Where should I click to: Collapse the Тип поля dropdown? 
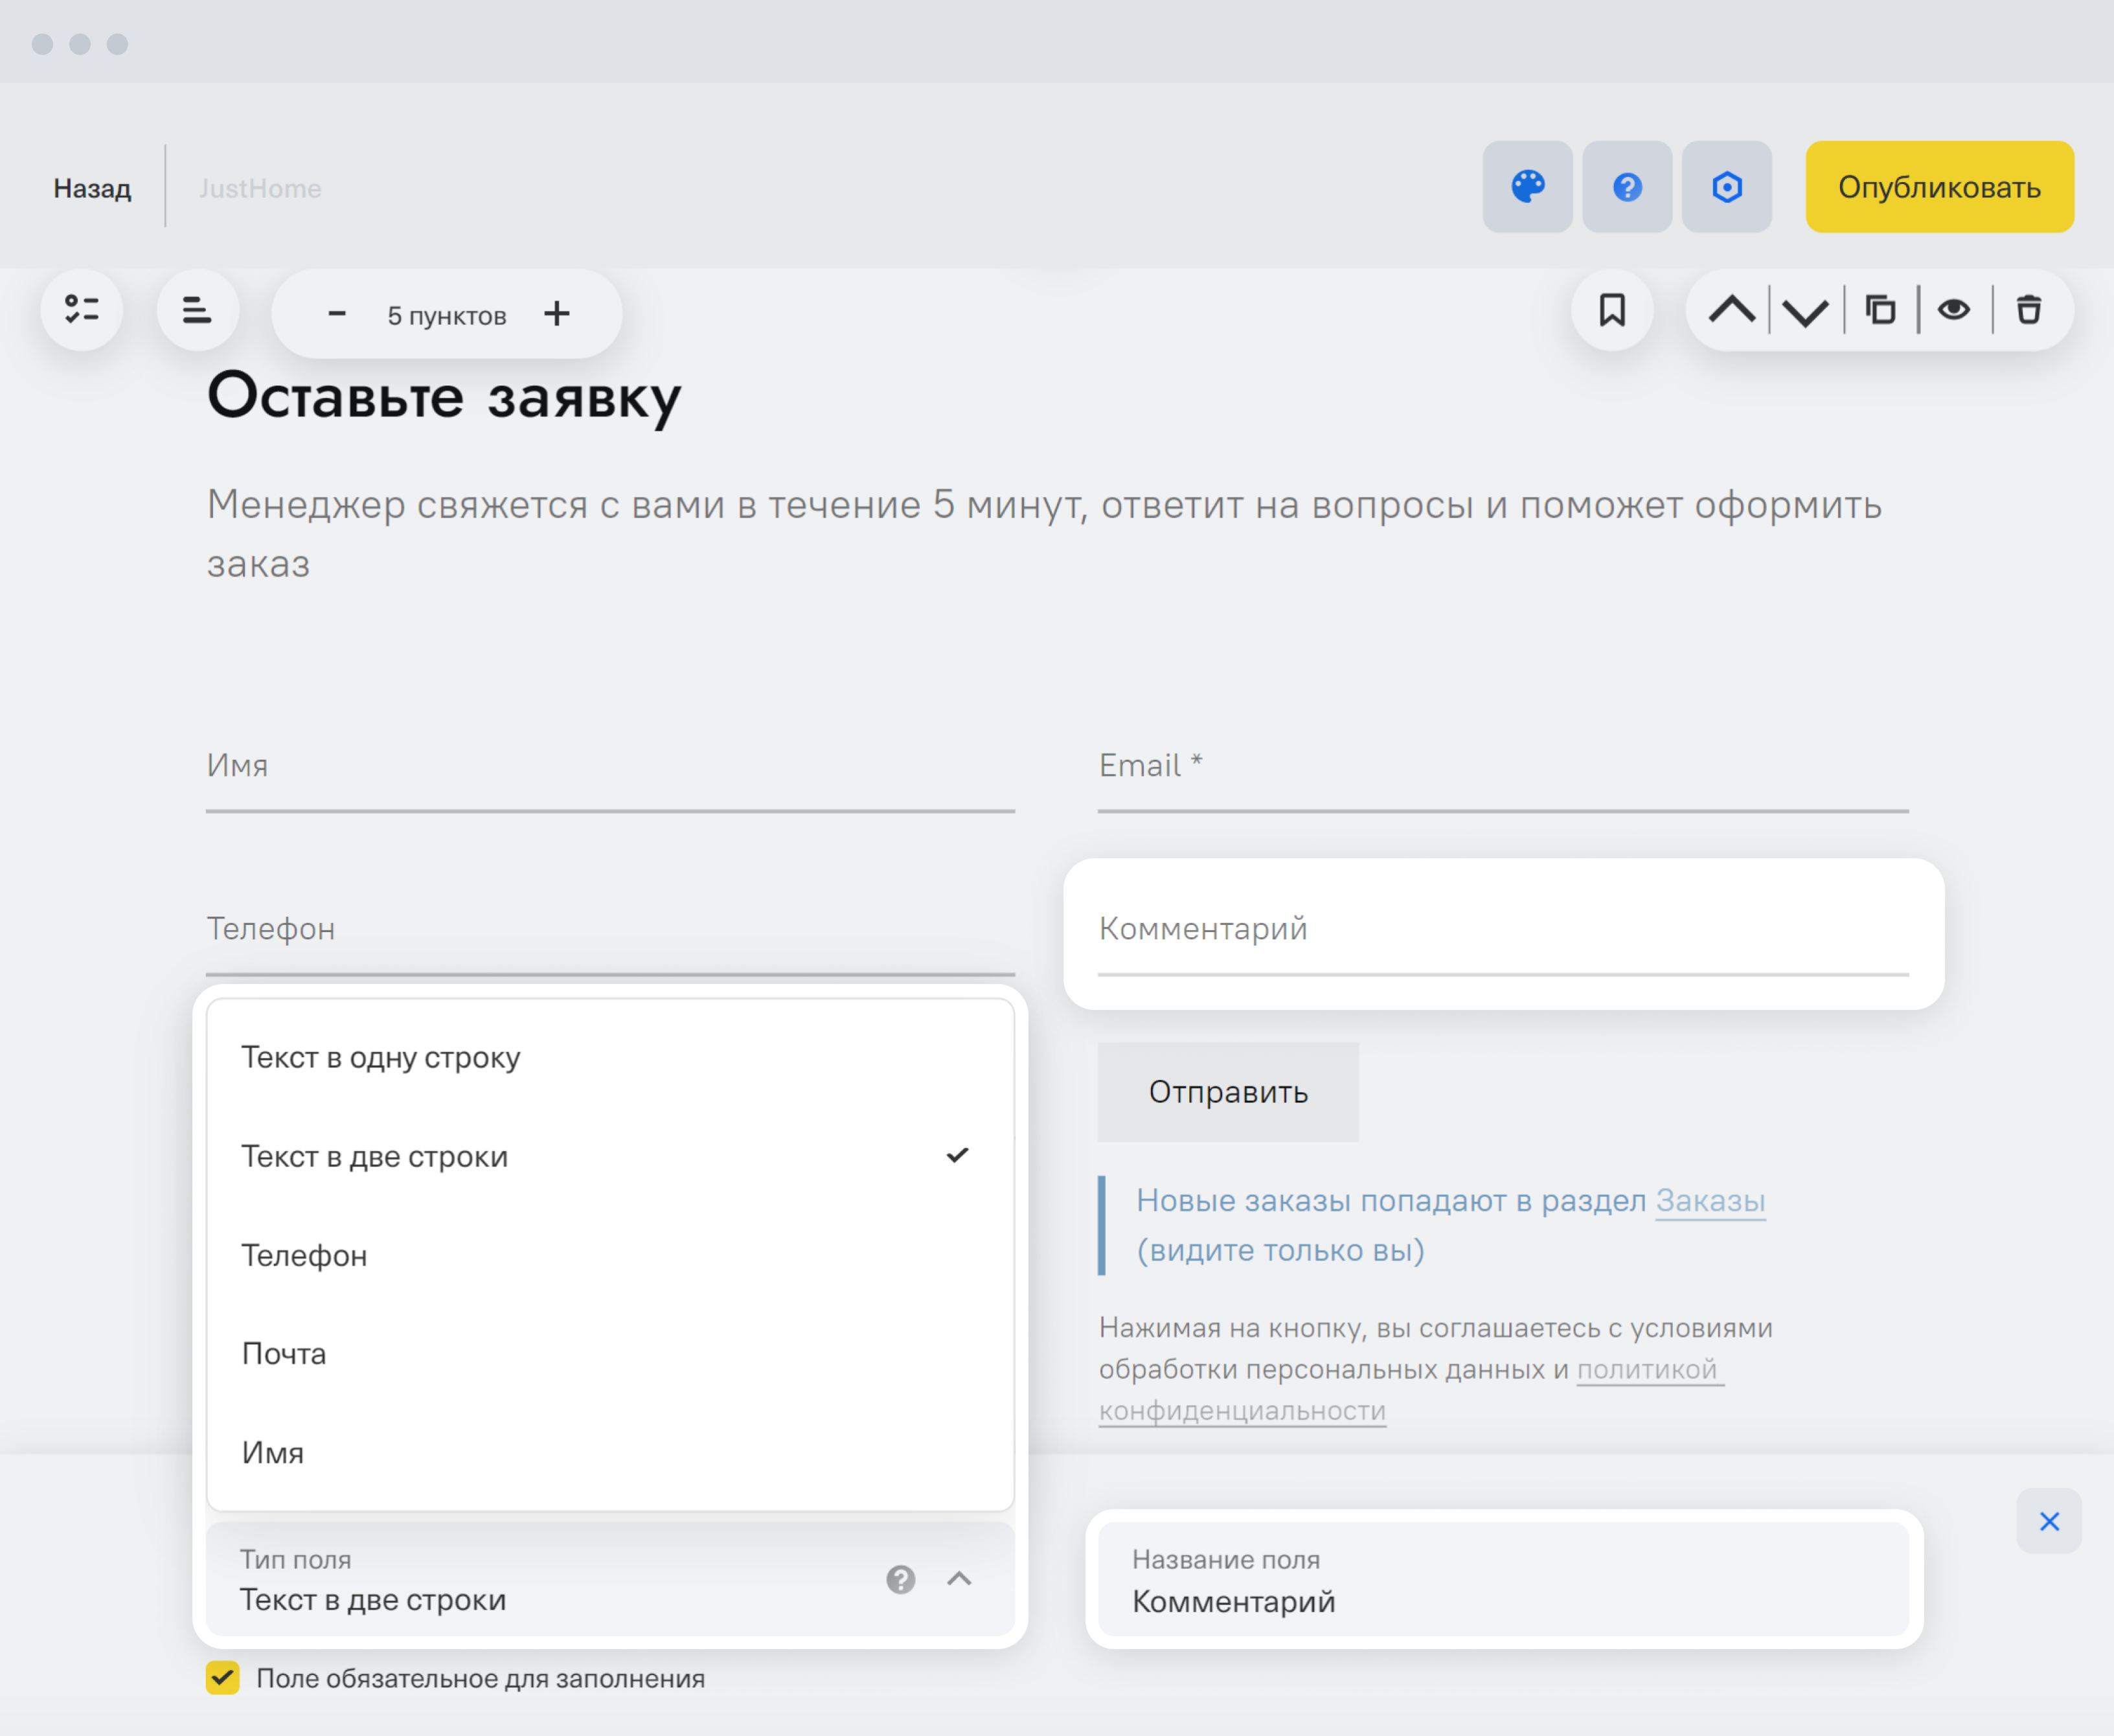[610, 1579]
